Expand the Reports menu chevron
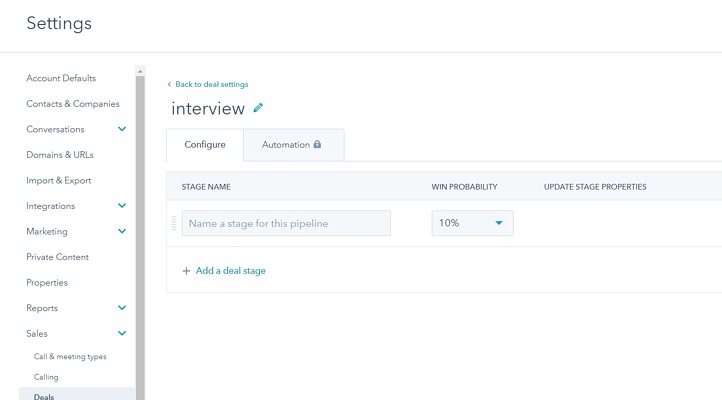Screen dimensions: 722x400 pyautogui.click(x=122, y=307)
